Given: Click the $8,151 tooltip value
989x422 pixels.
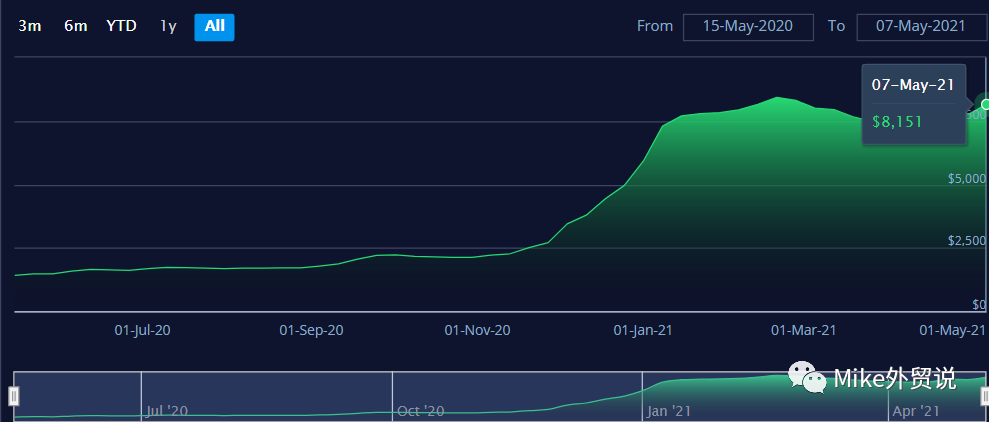Looking at the screenshot, I should (x=897, y=122).
